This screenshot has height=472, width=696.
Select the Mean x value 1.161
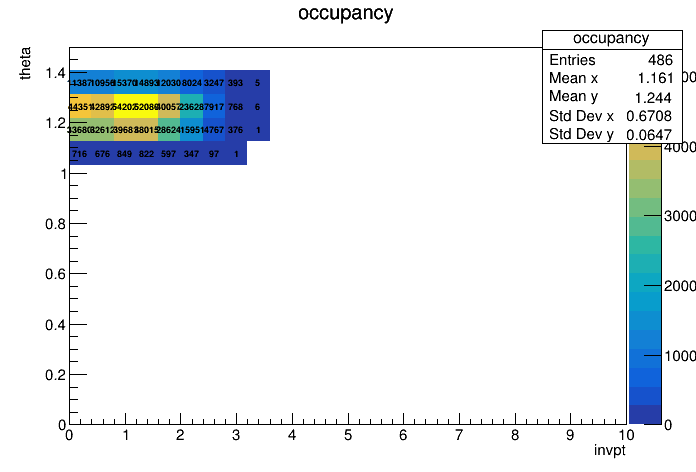655,78
